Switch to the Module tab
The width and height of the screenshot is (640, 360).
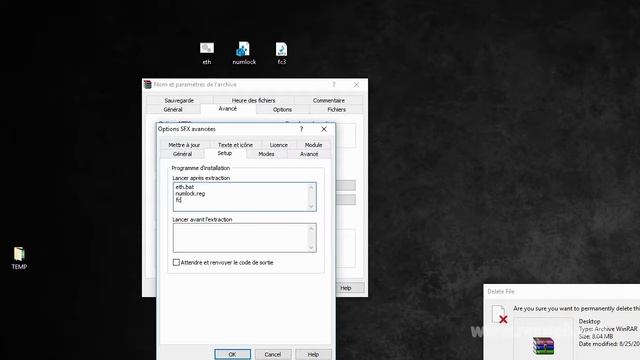point(313,145)
